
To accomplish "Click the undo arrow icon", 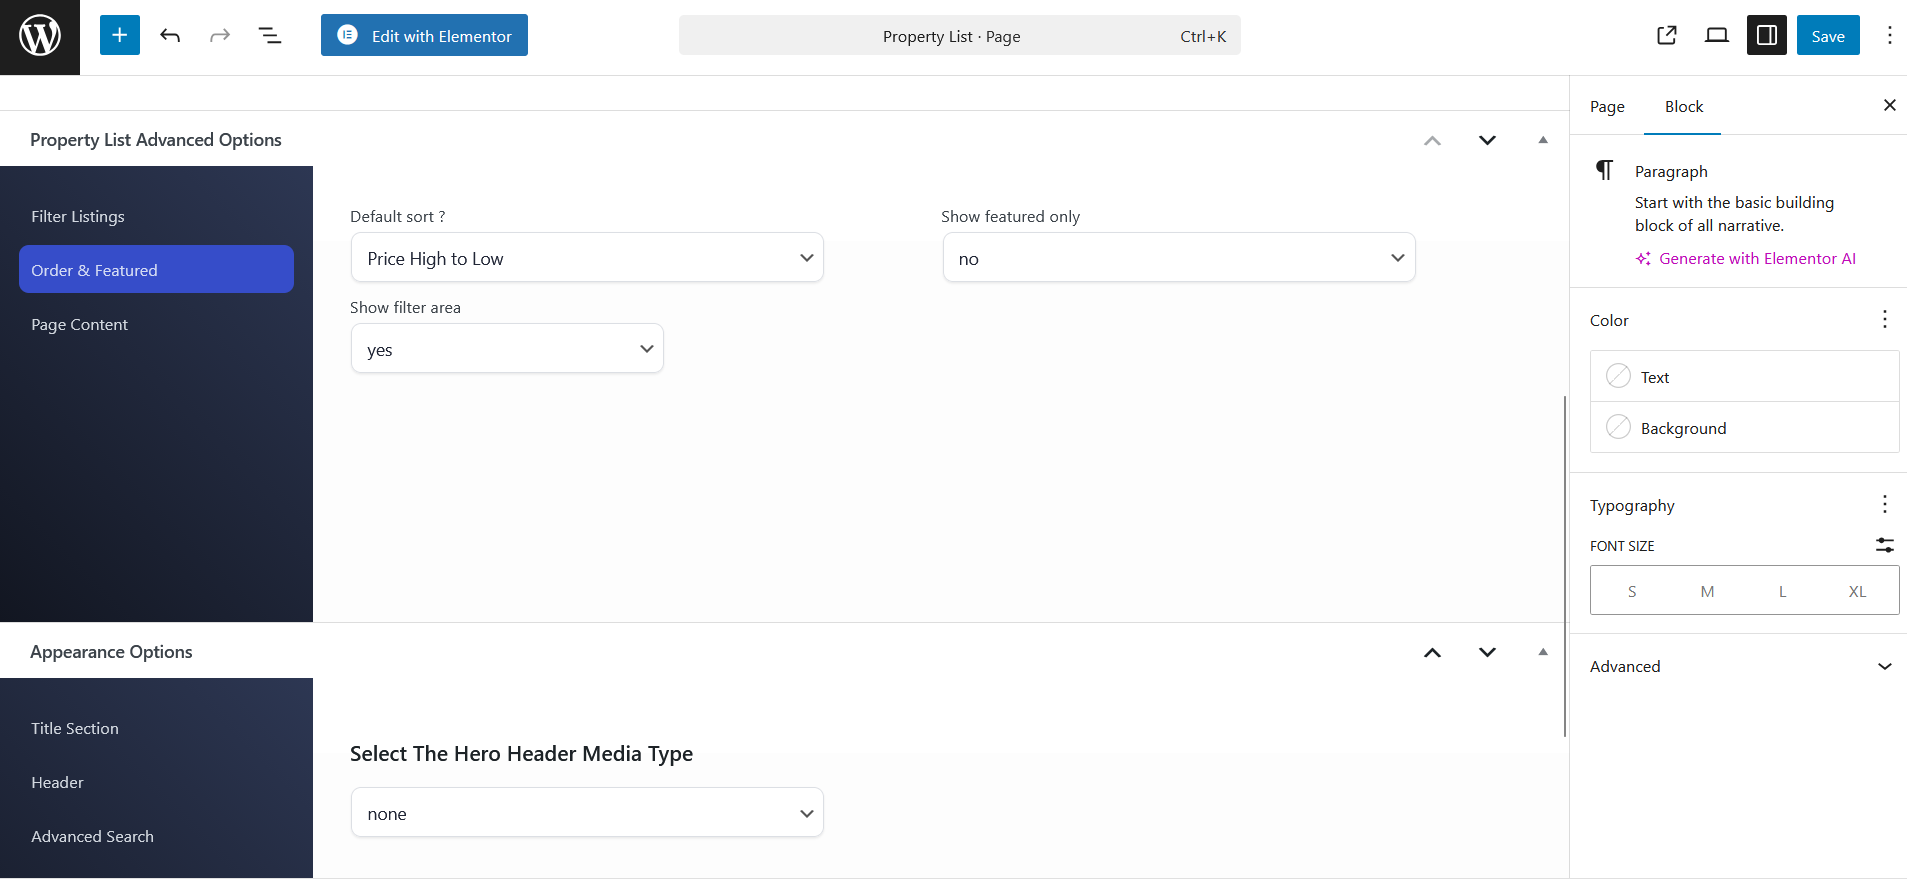I will (x=170, y=36).
